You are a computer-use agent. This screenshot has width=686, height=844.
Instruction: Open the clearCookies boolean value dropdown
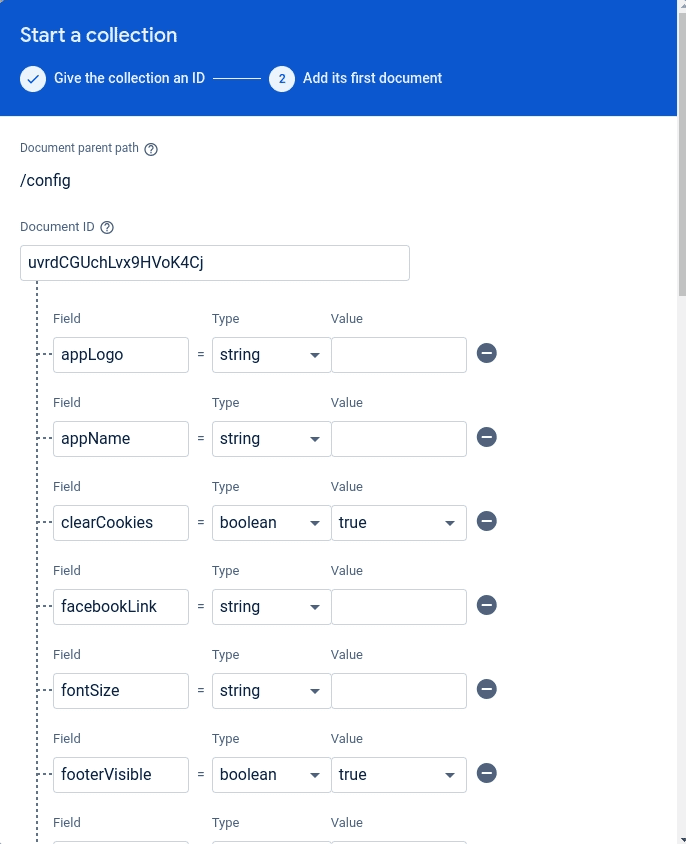tap(398, 522)
